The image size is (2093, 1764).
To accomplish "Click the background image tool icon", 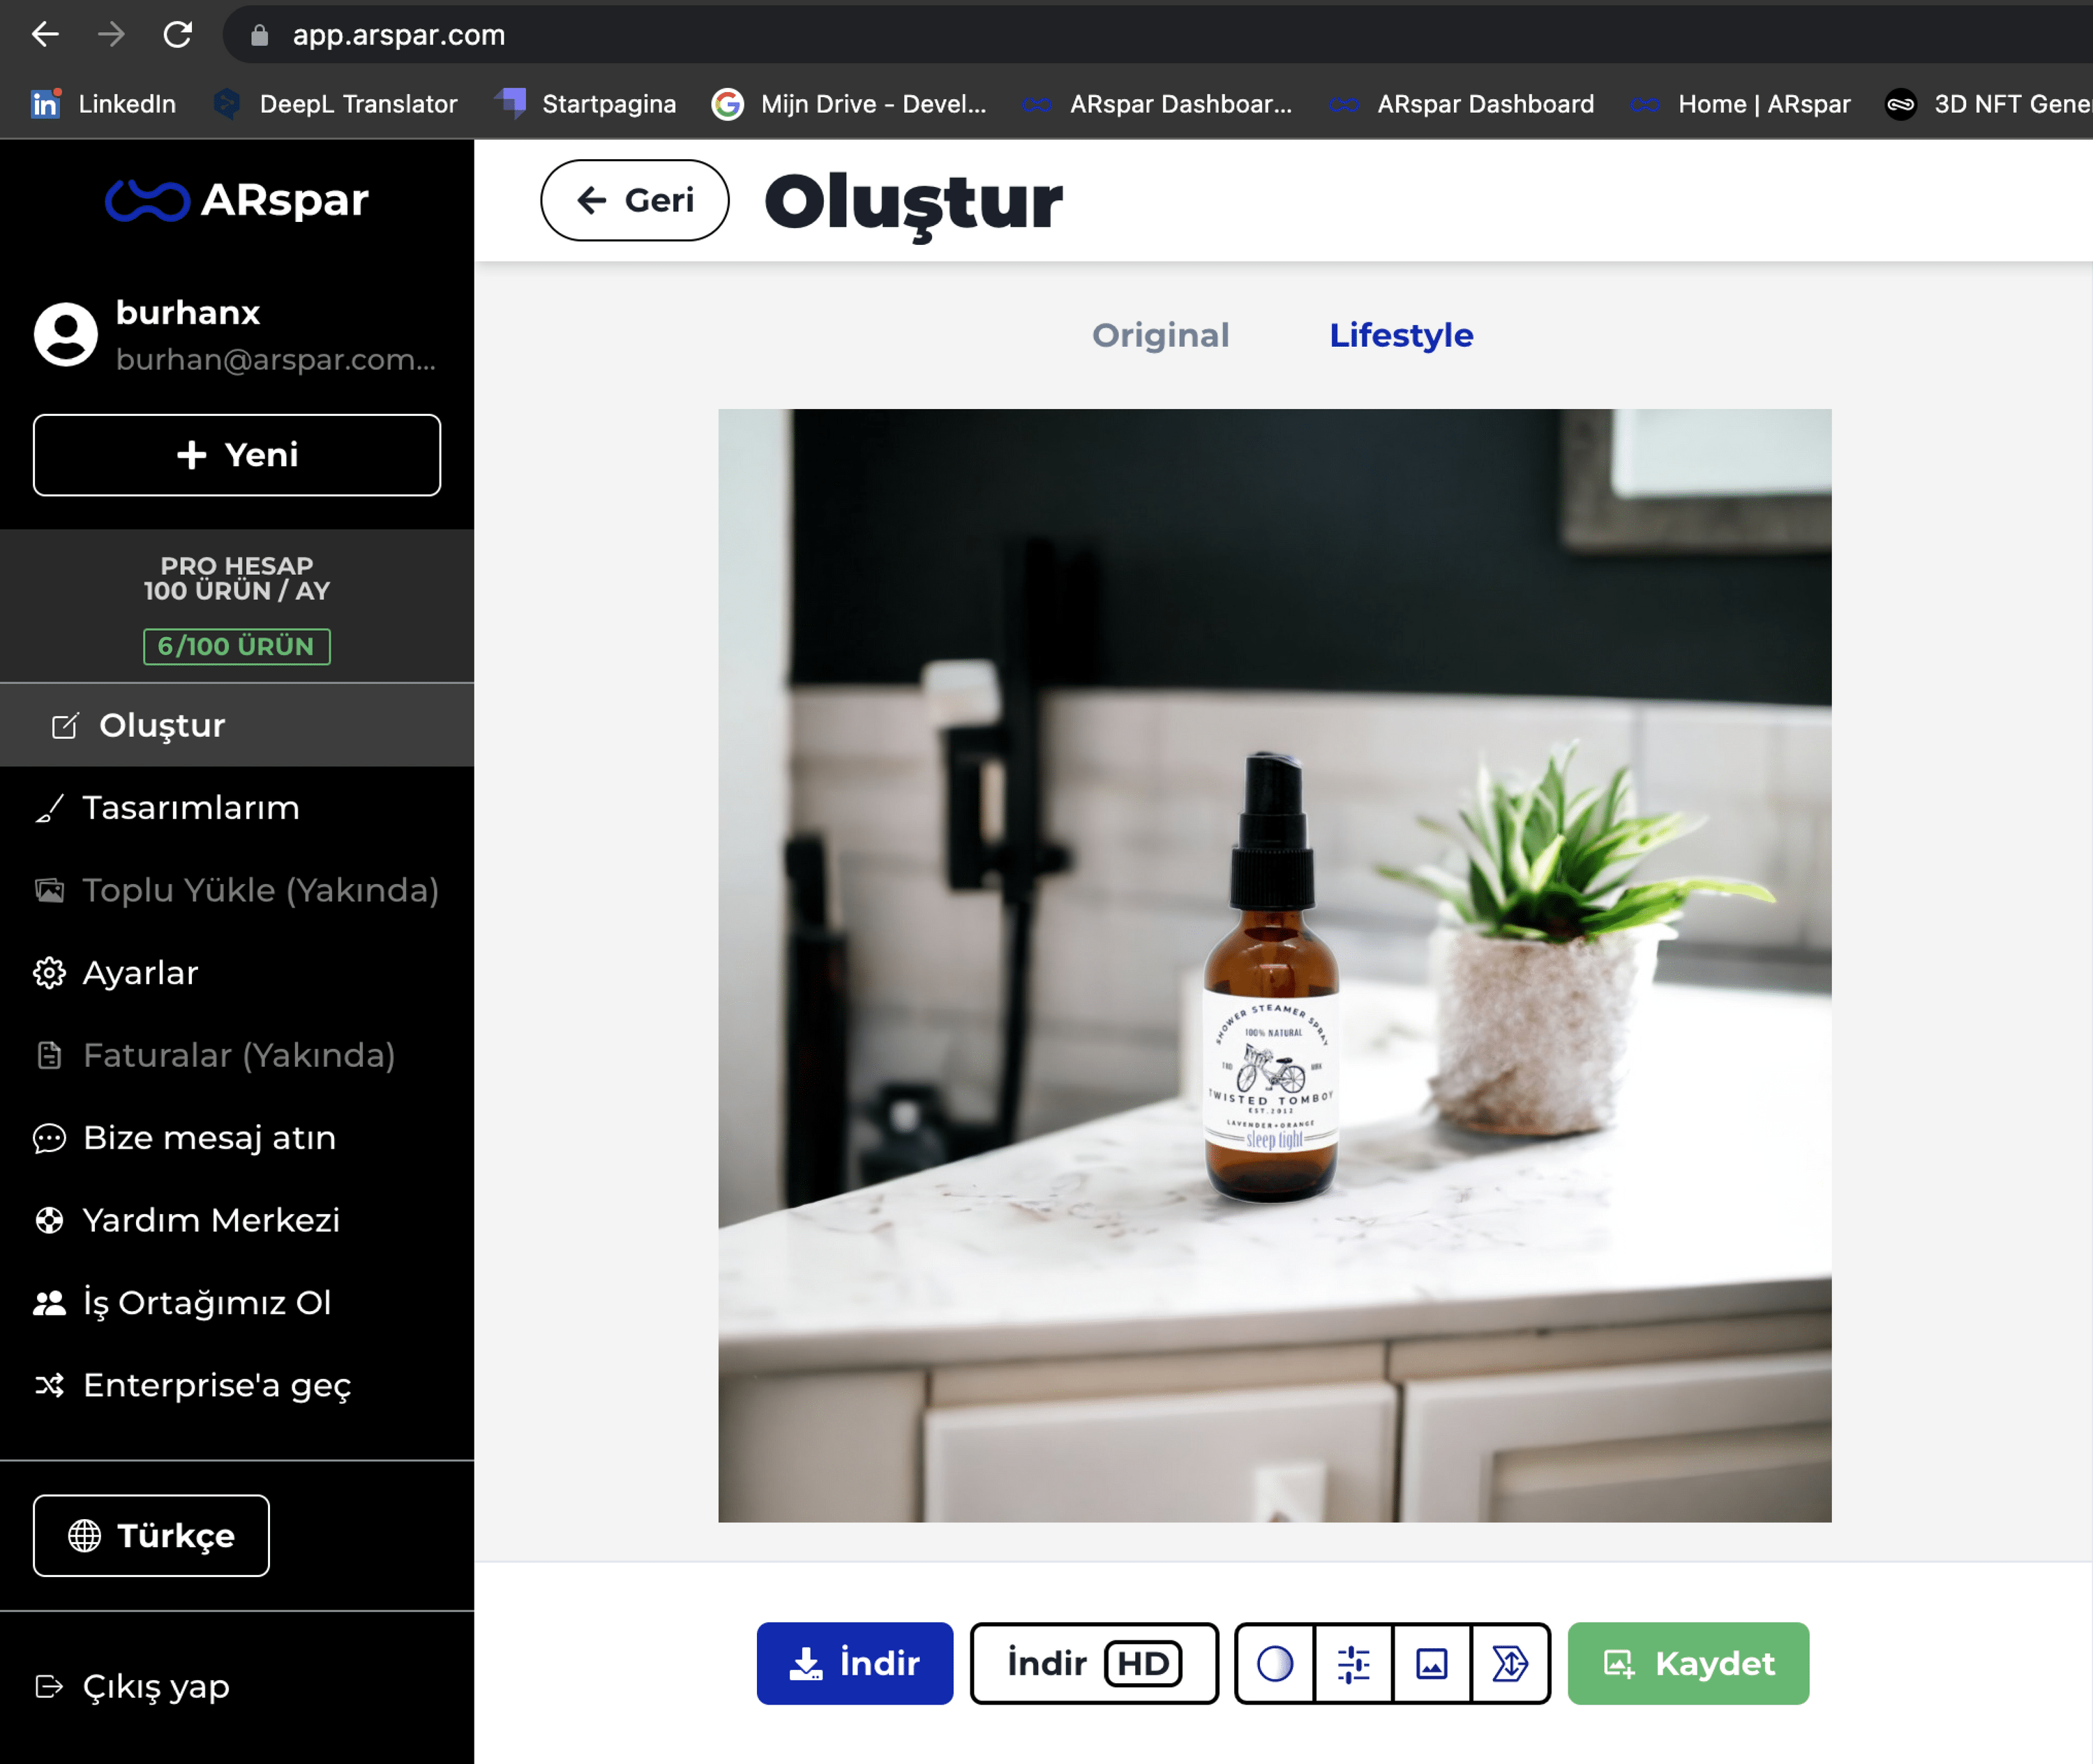I will click(x=1431, y=1663).
